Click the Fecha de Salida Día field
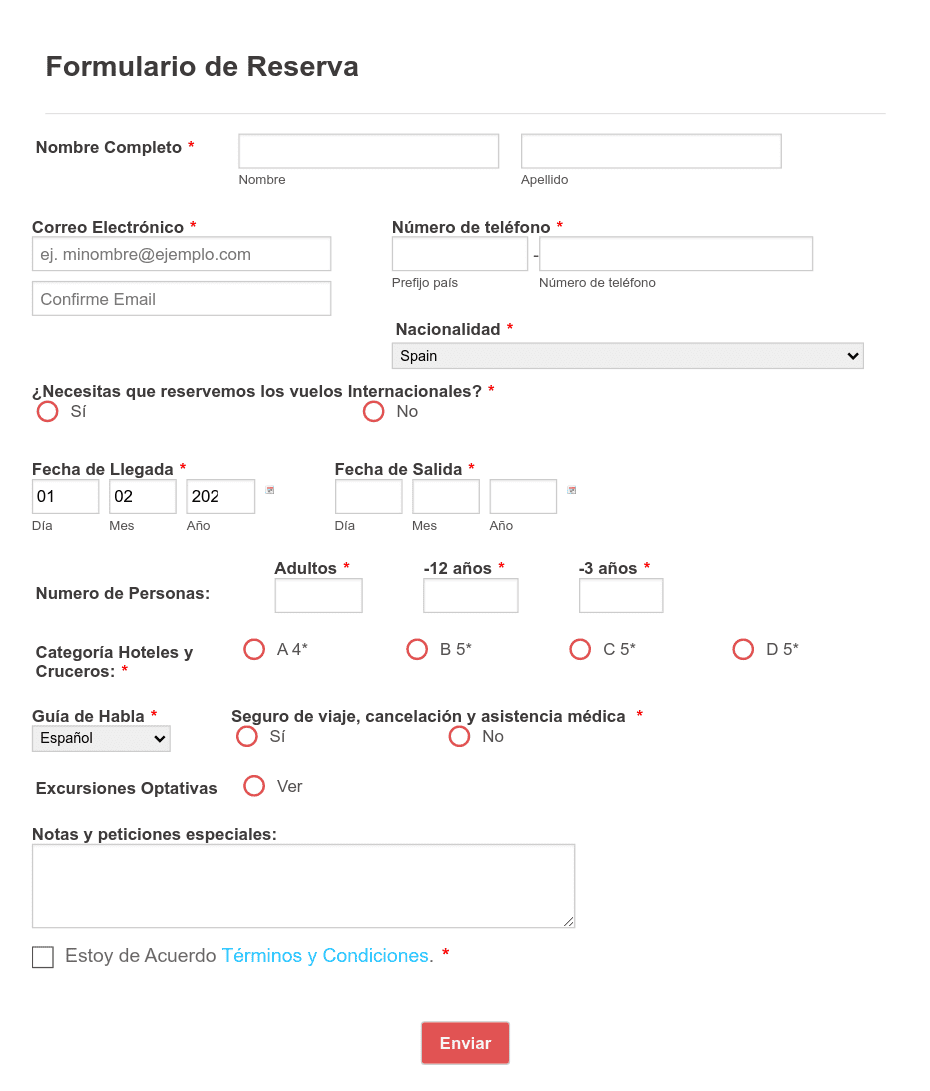 pos(369,496)
